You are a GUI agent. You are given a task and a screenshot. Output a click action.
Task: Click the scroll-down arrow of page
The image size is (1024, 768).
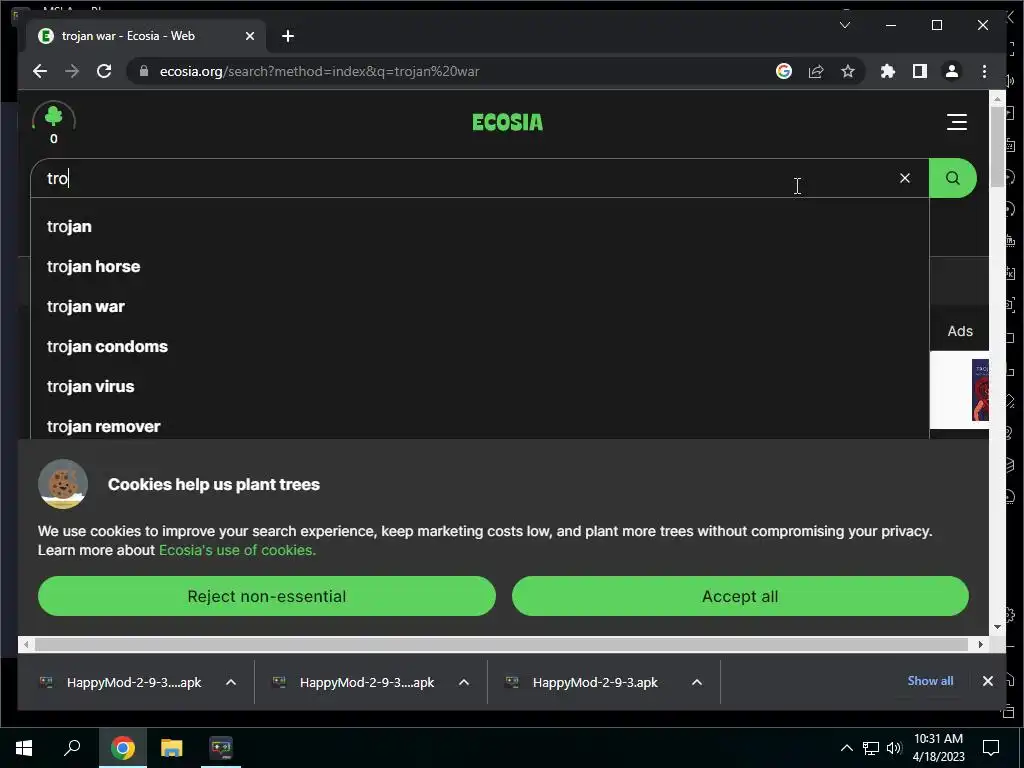997,627
